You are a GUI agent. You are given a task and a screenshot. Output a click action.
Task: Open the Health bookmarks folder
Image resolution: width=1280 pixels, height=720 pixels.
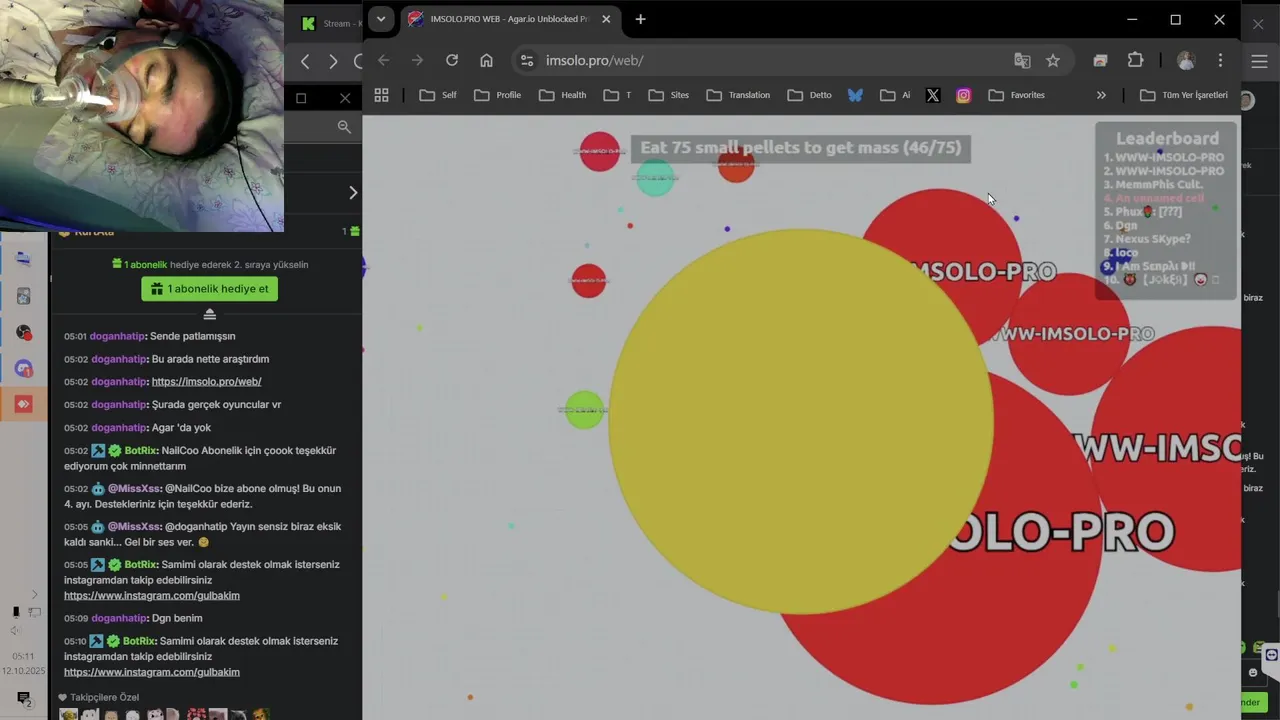(x=562, y=95)
